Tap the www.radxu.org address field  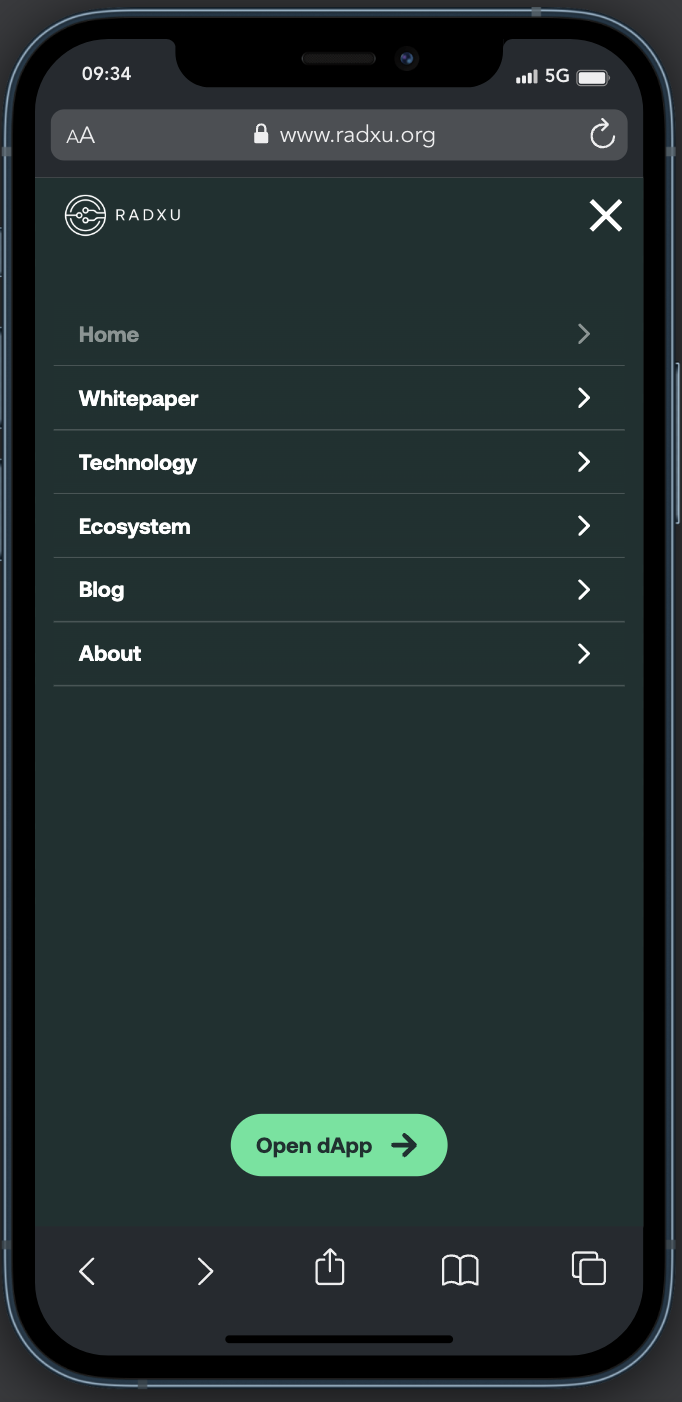coord(356,135)
